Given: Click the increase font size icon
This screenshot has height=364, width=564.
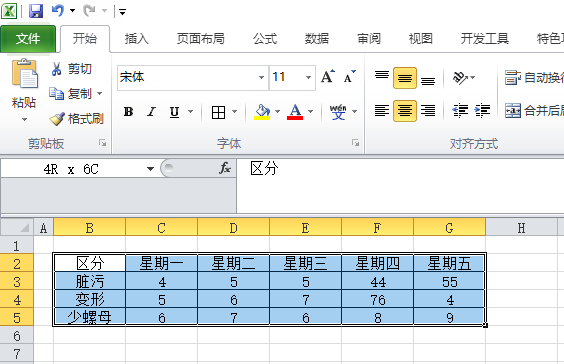Looking at the screenshot, I should pyautogui.click(x=328, y=77).
